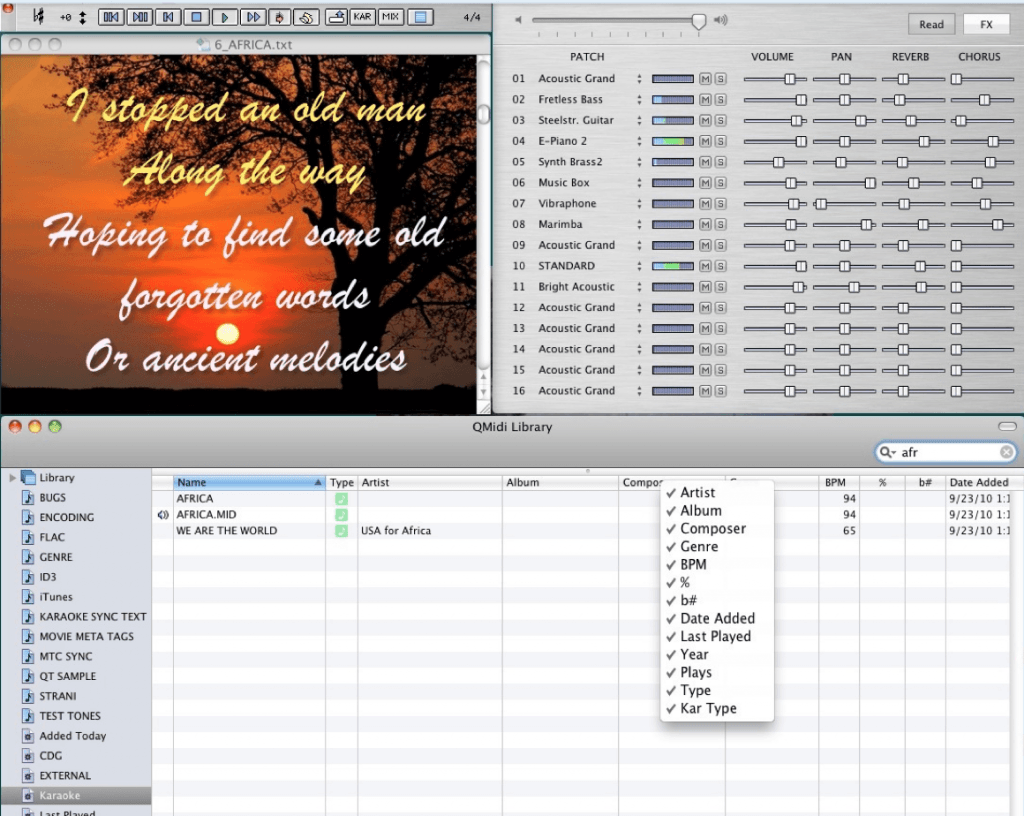Disable Last Played in the context menu
This screenshot has height=816, width=1024.
pos(712,636)
